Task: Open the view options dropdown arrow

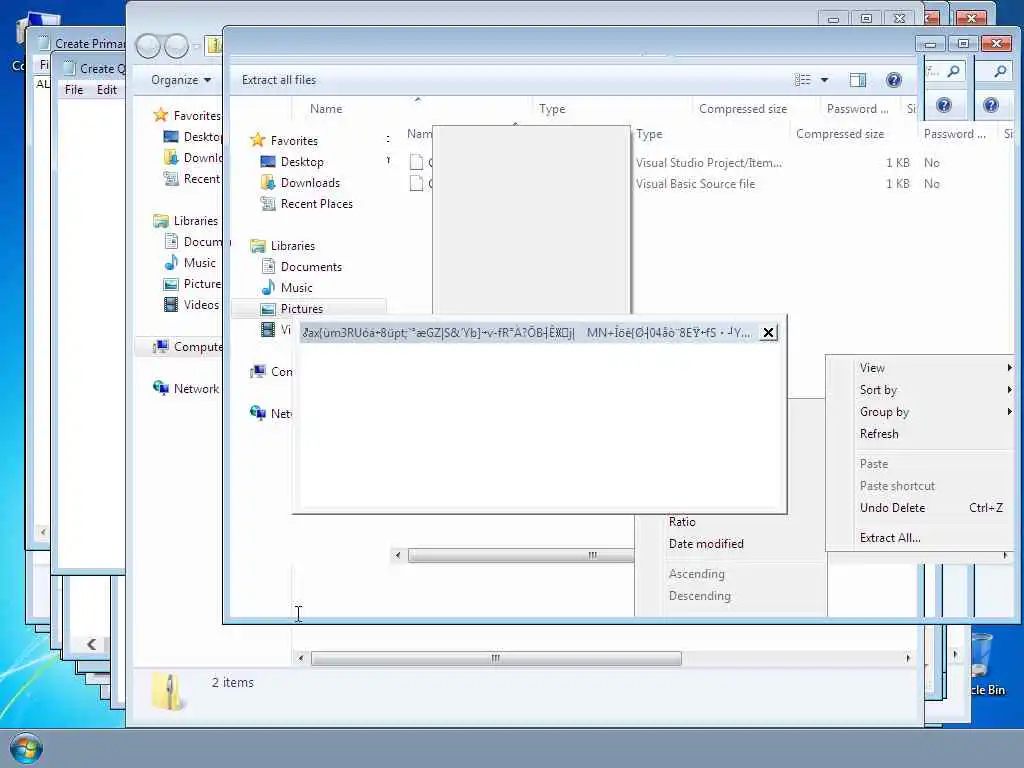Action: 824,80
